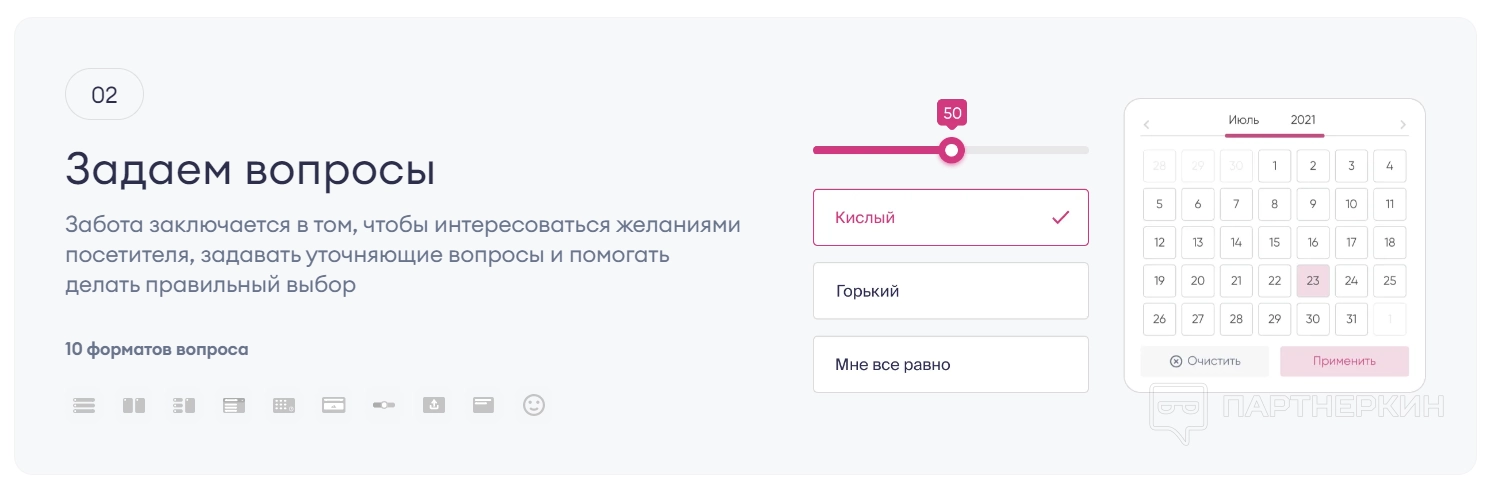Click the file upload format icon
Viewport: 1496px width, 498px height.
pos(434,405)
